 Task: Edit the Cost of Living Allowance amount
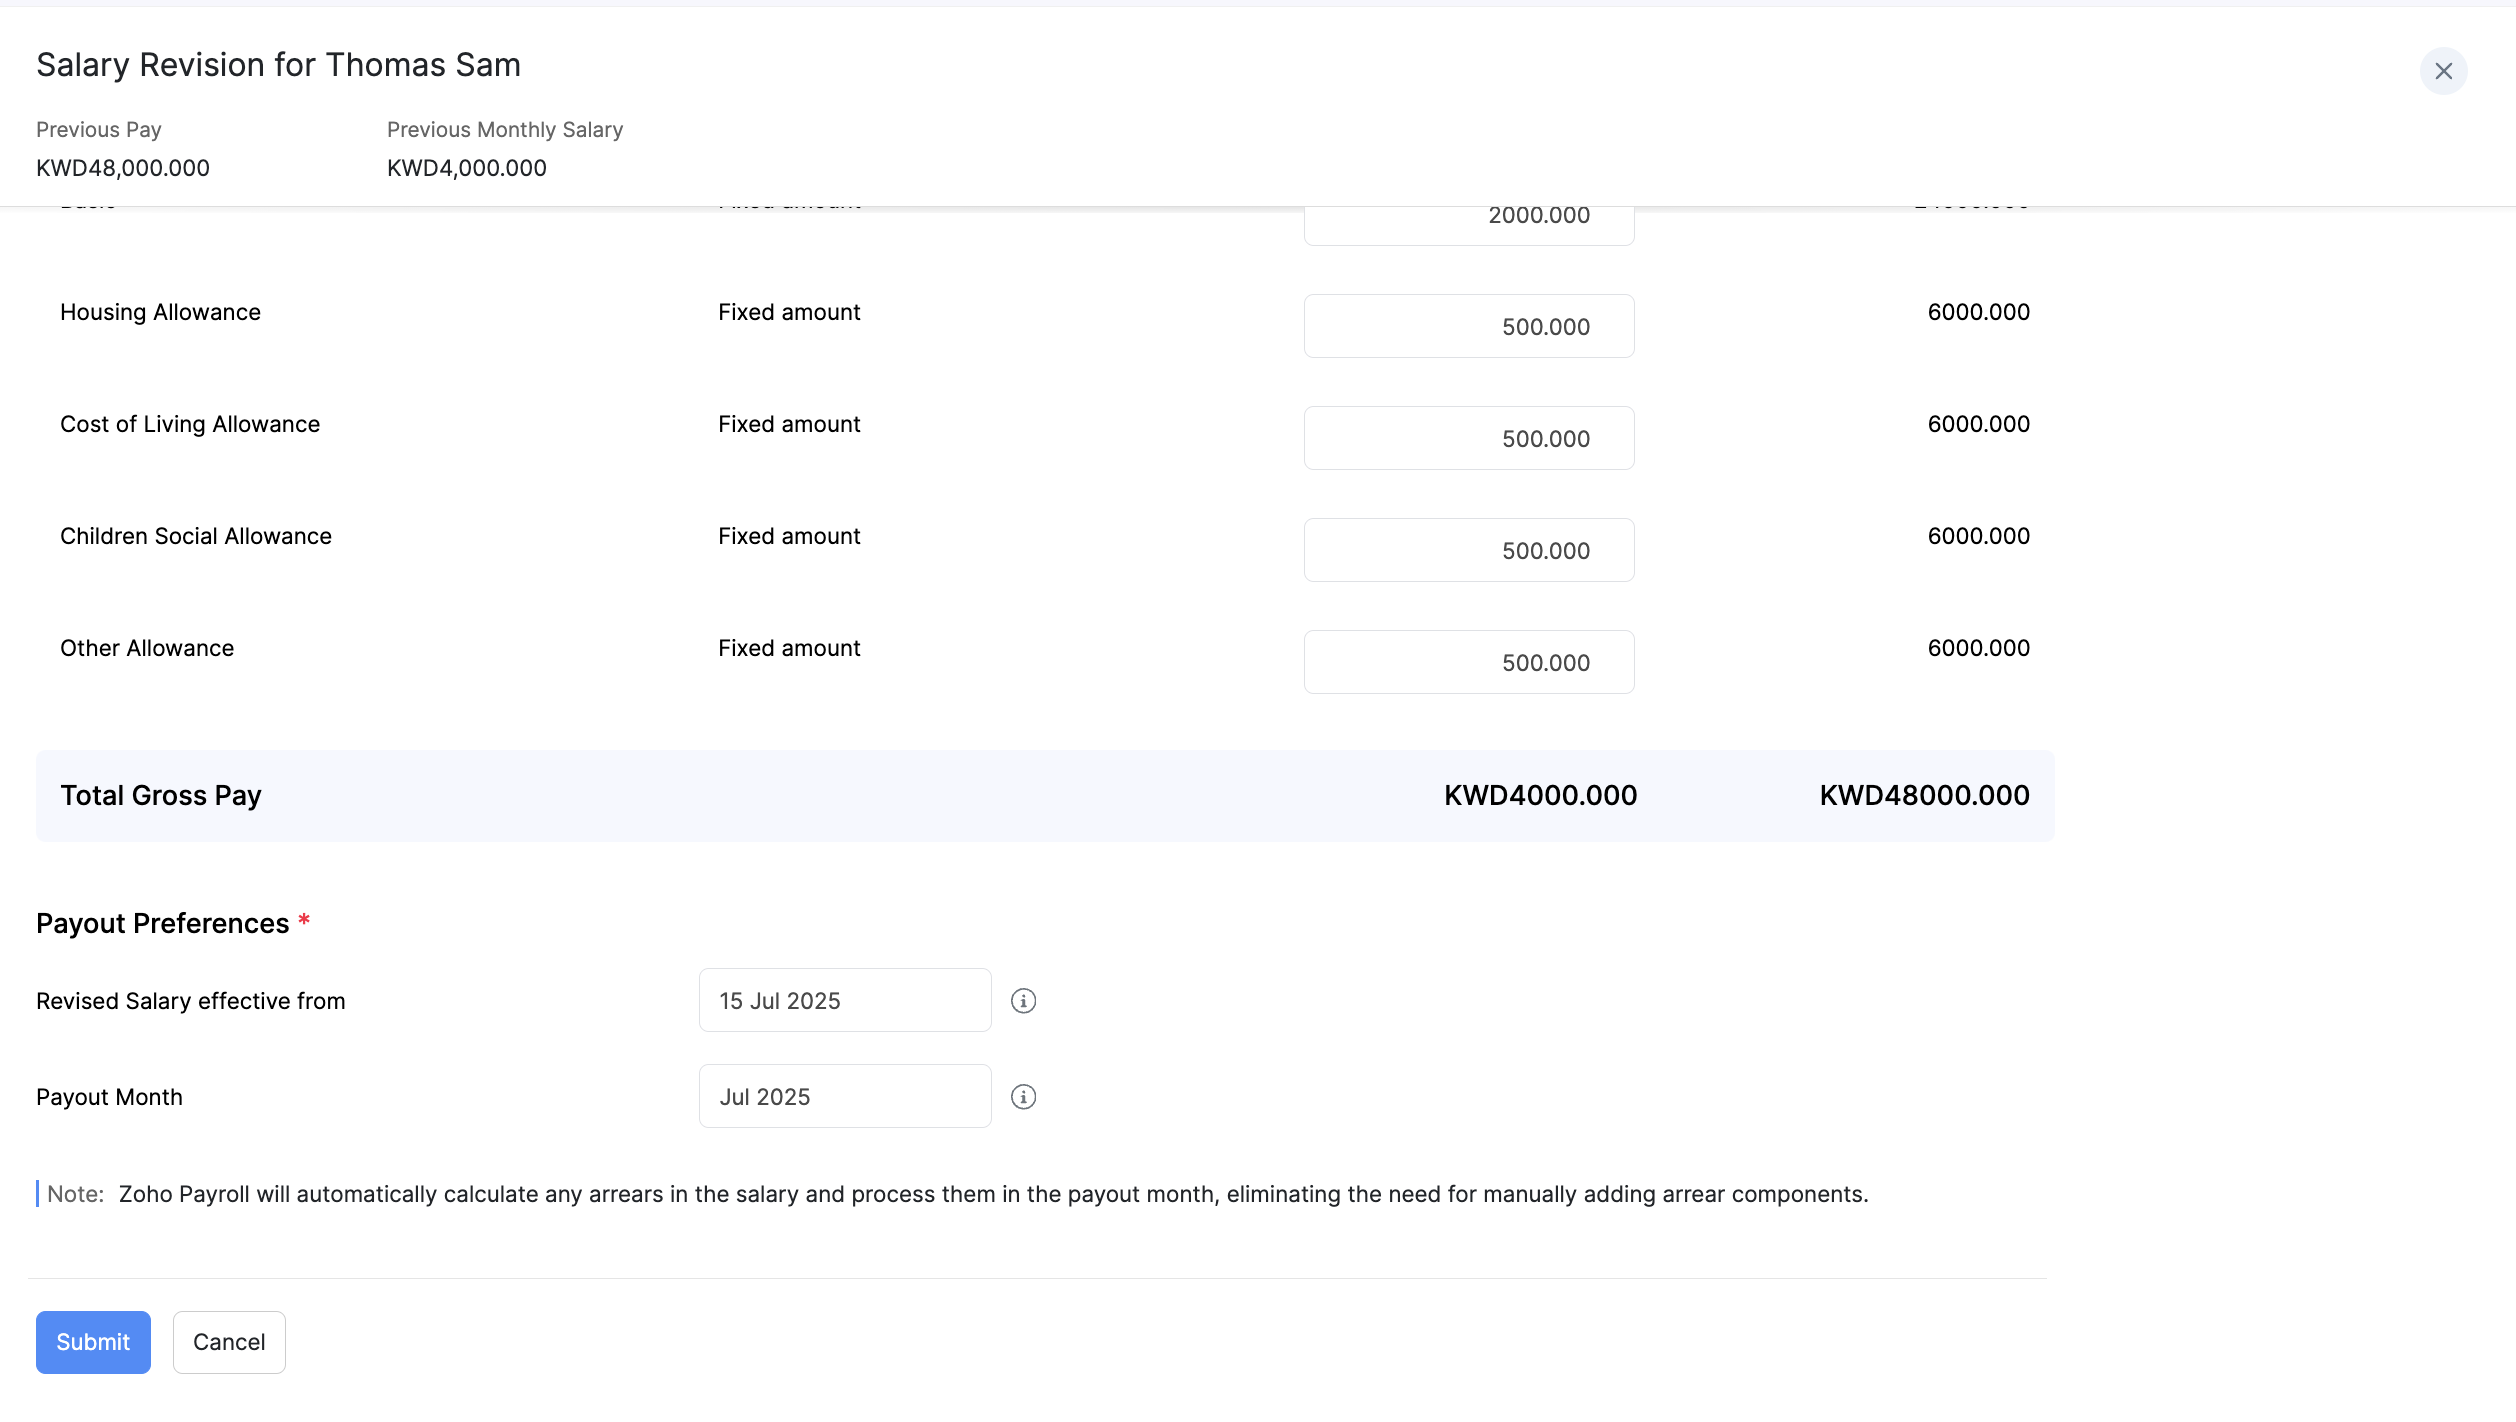point(1468,439)
